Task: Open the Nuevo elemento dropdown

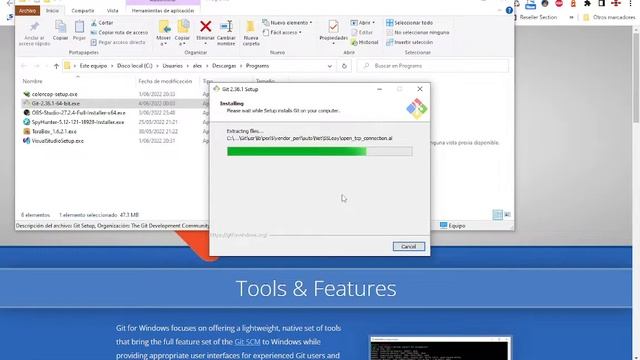Action: tap(287, 23)
